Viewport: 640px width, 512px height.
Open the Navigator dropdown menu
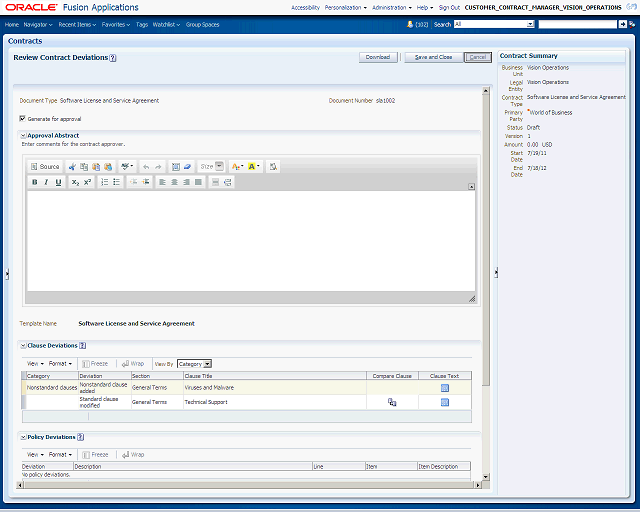(38, 24)
